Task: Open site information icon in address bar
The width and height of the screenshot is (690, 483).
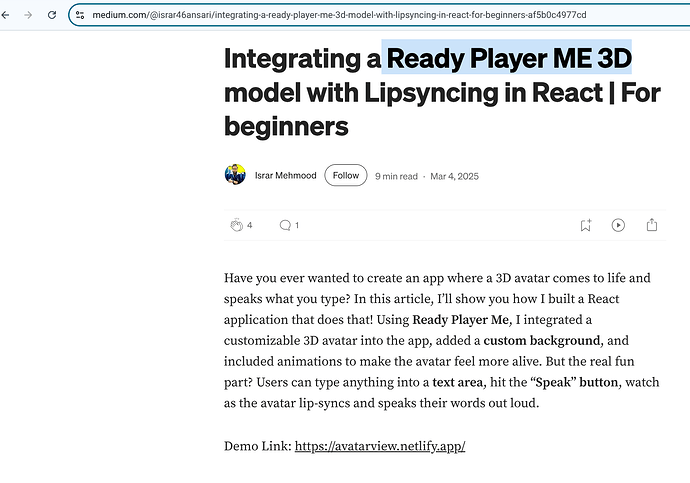Action: click(80, 16)
